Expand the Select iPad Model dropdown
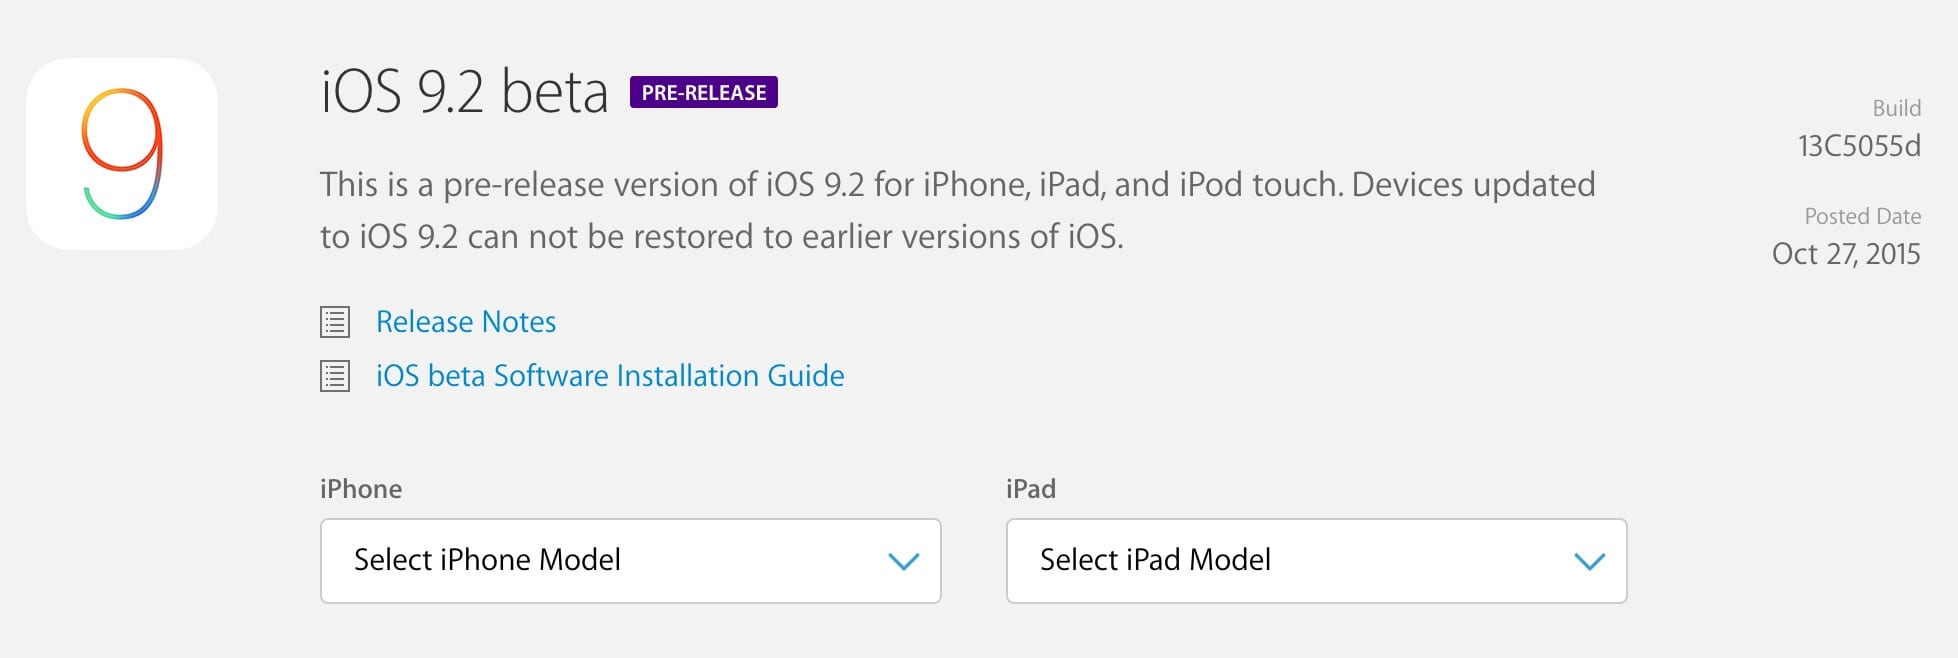The height and width of the screenshot is (658, 1958). pos(1316,561)
